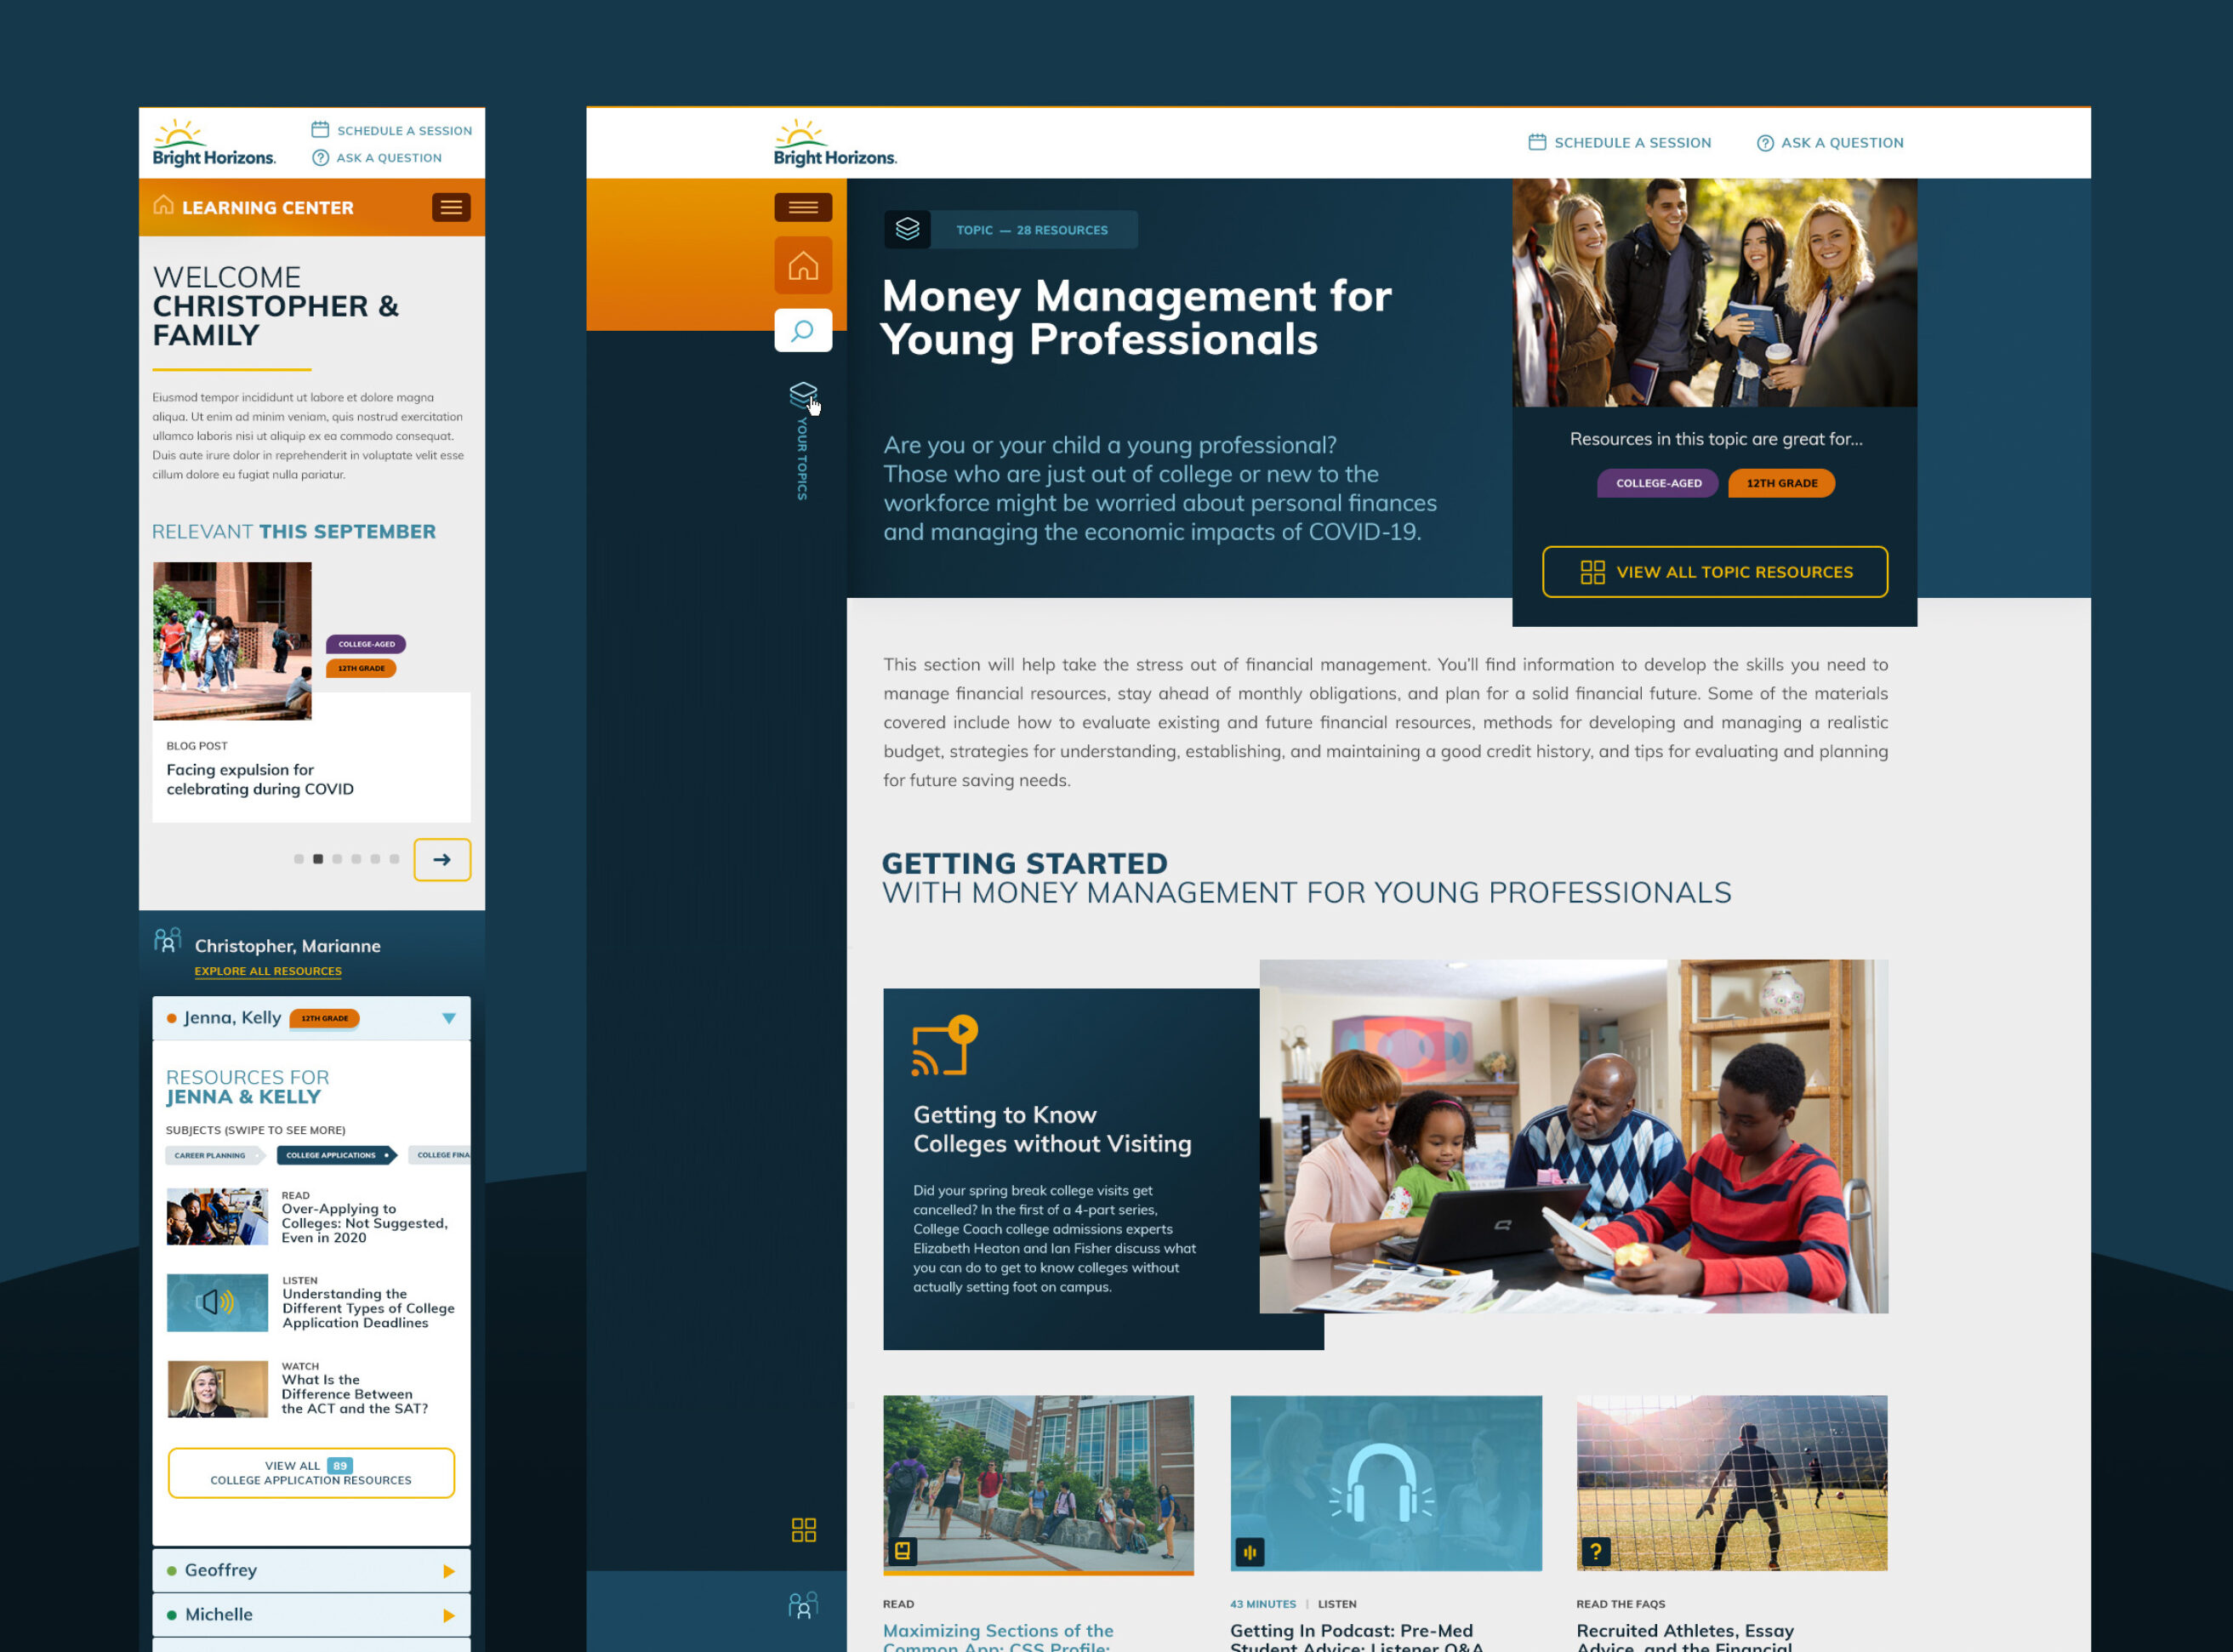
Task: Select the third carousel pagination dot
Action: coord(337,859)
